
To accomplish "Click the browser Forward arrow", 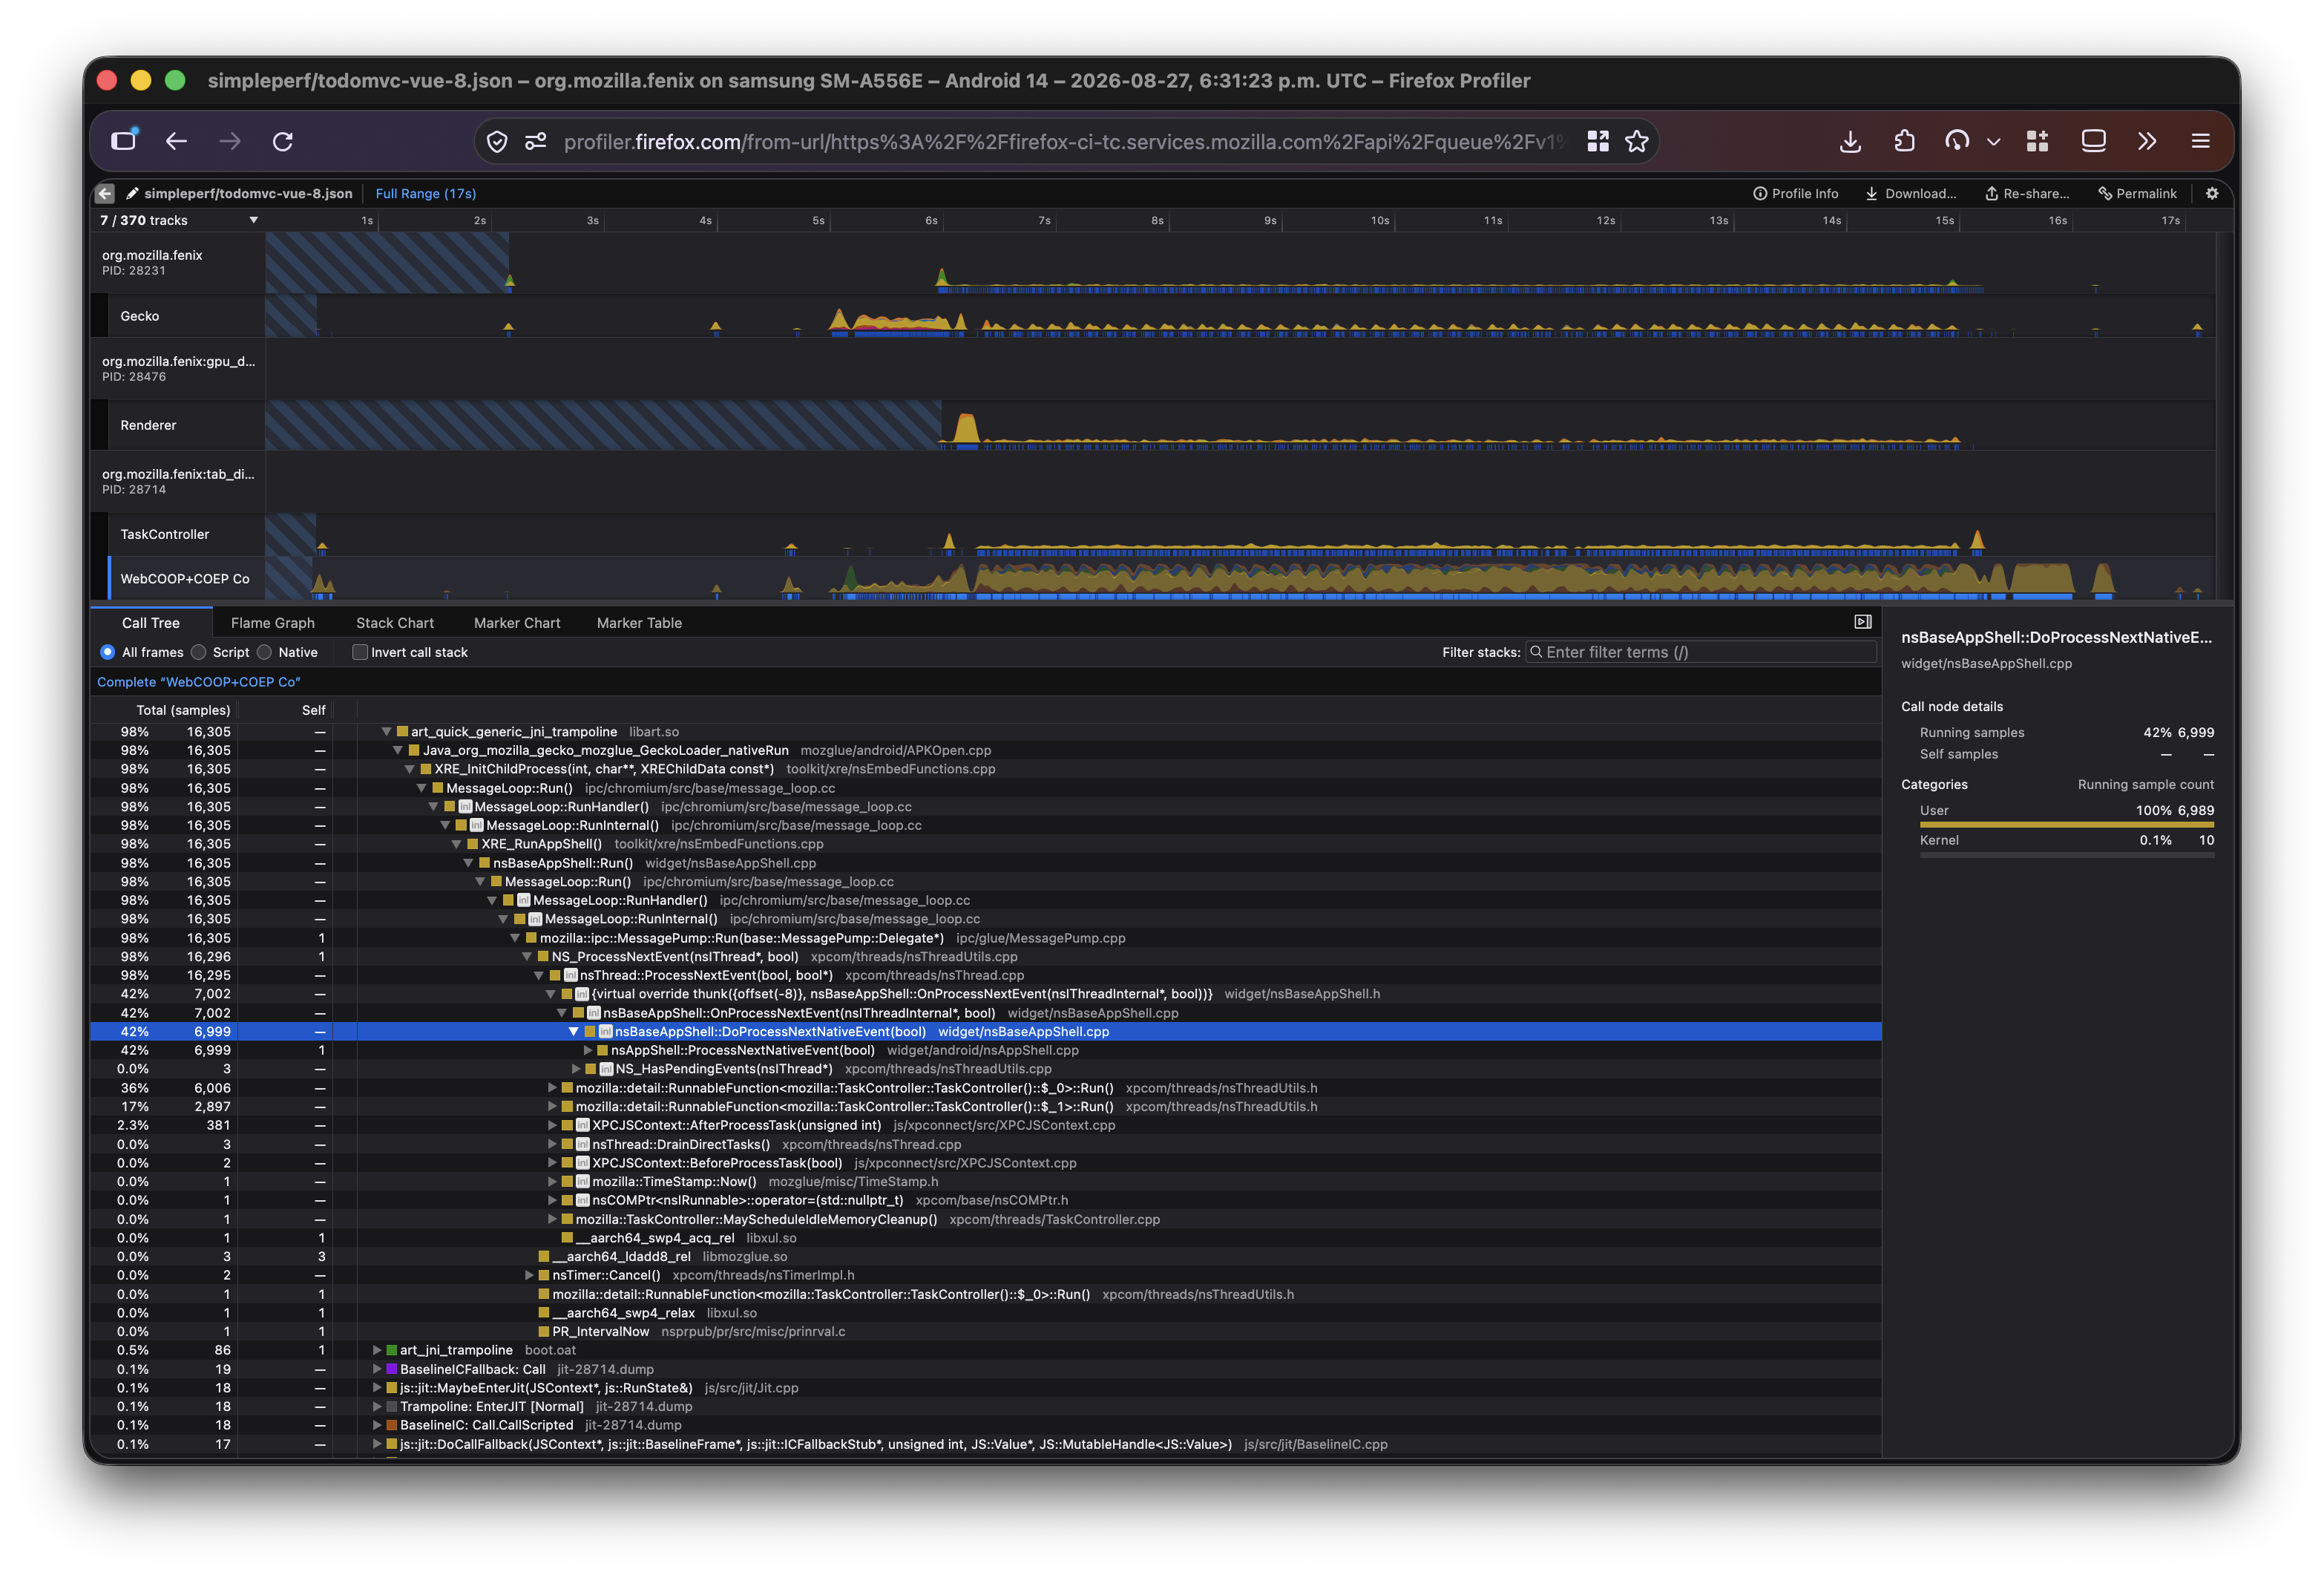I will (230, 141).
